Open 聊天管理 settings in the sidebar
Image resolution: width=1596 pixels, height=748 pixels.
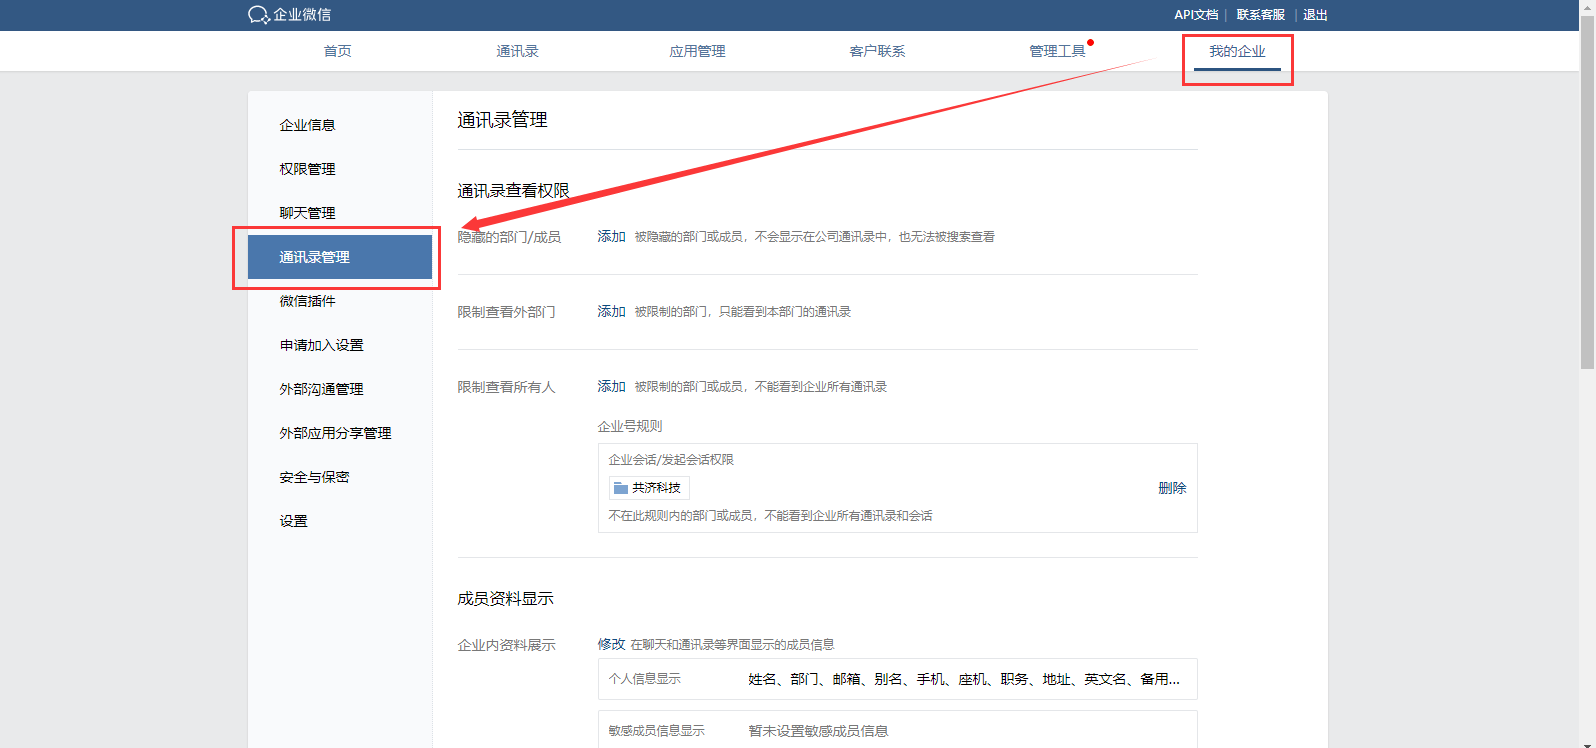(307, 213)
